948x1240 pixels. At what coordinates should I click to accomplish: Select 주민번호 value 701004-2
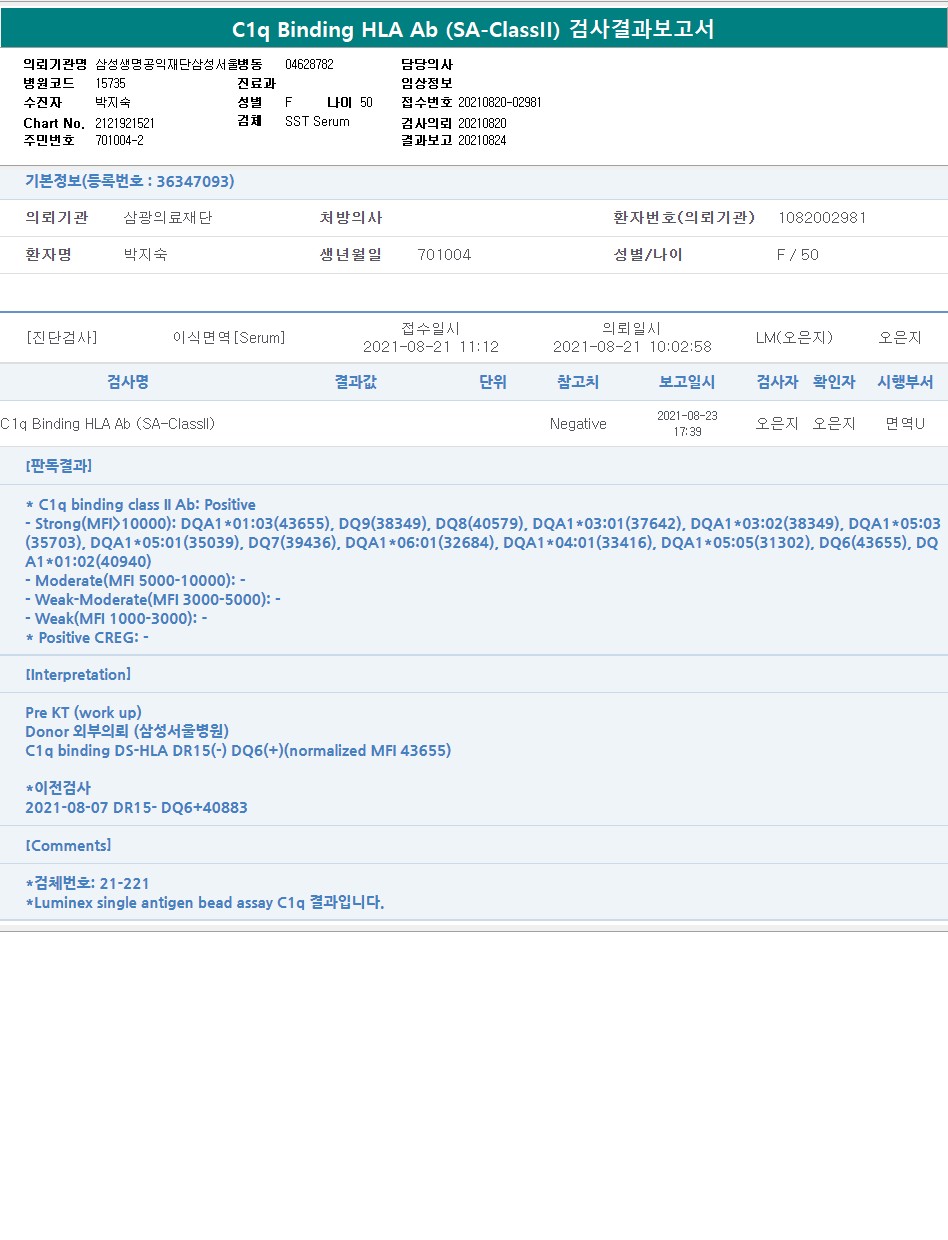(x=120, y=140)
